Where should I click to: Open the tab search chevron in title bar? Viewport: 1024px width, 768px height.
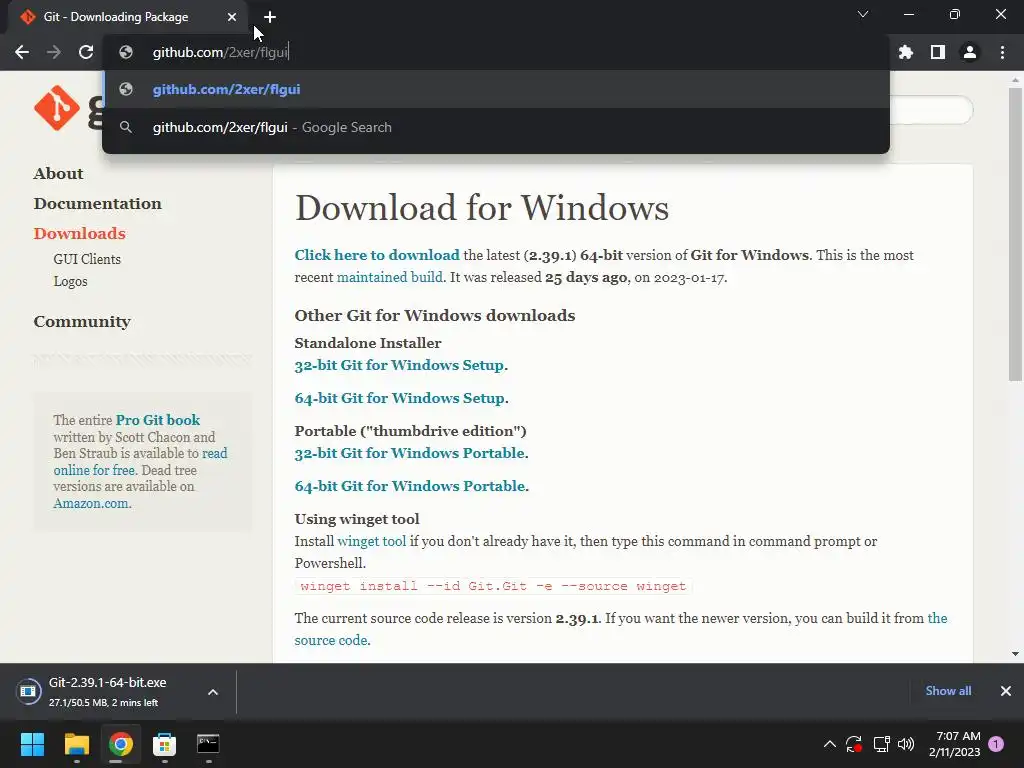(863, 14)
